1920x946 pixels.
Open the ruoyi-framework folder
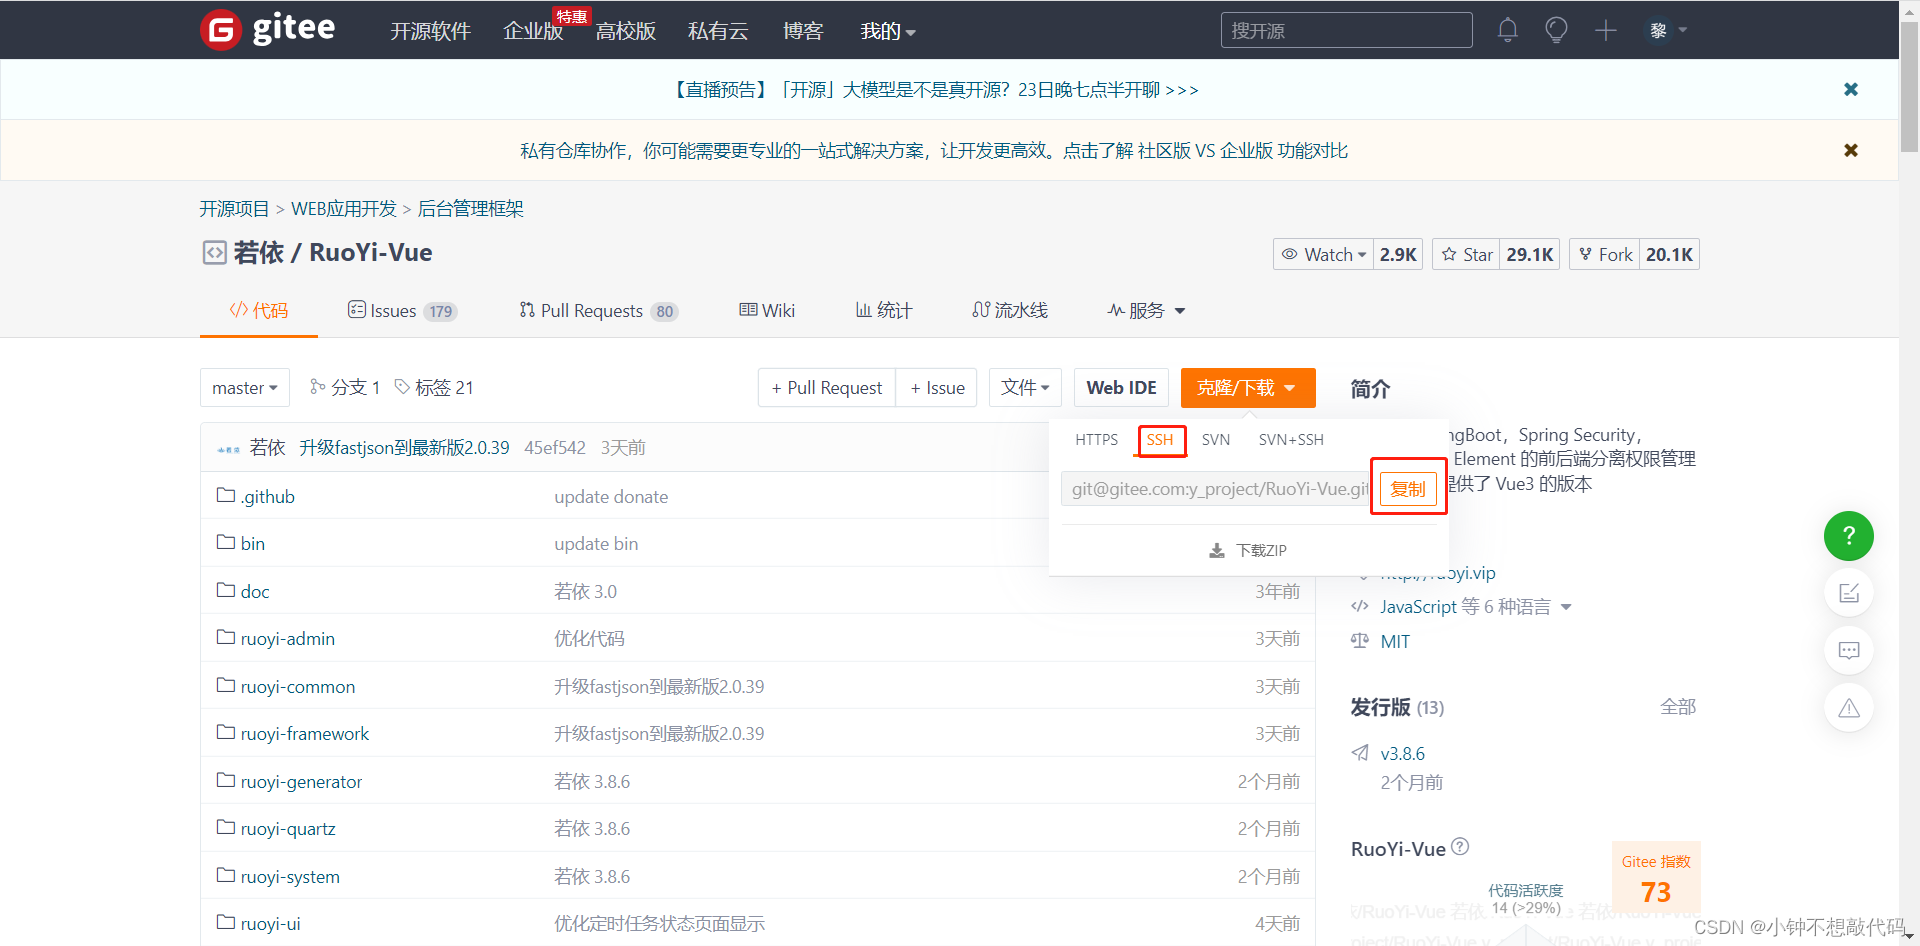305,733
